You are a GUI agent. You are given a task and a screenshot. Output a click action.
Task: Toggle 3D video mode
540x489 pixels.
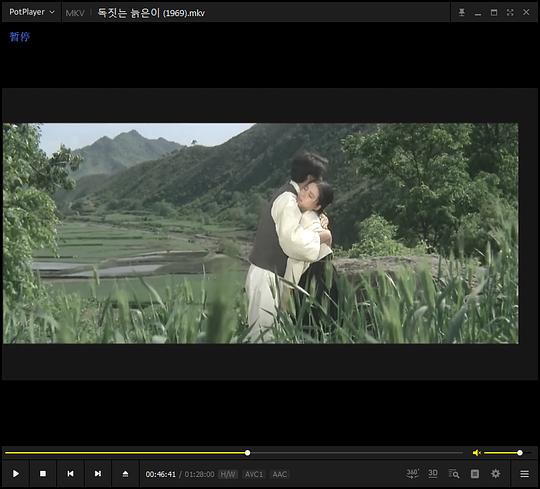point(433,474)
